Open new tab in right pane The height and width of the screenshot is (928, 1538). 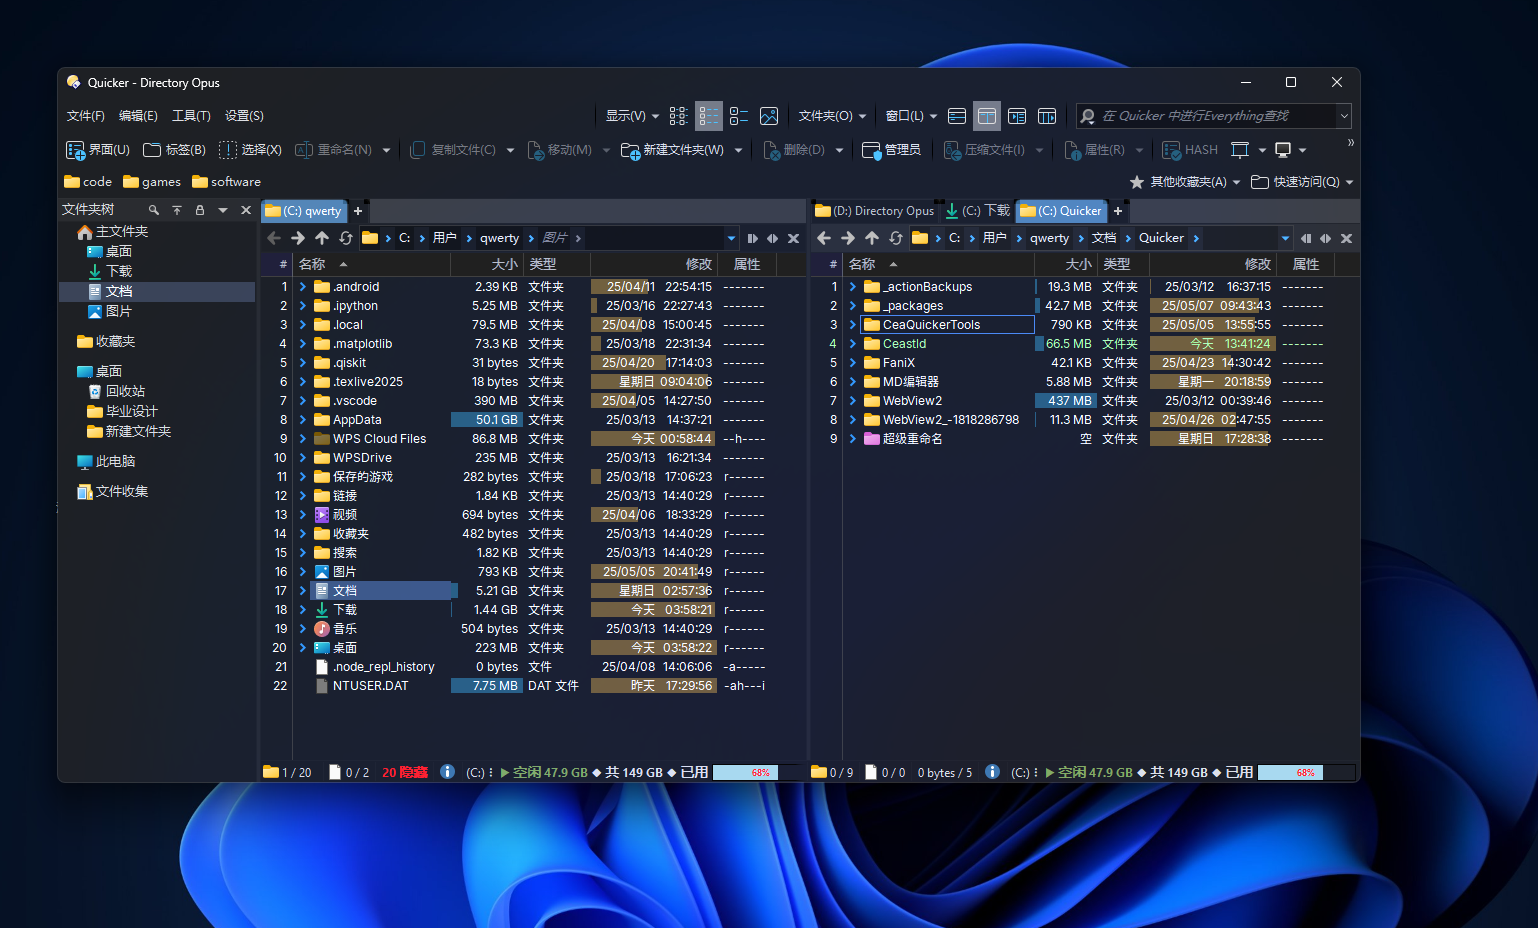pyautogui.click(x=1118, y=211)
